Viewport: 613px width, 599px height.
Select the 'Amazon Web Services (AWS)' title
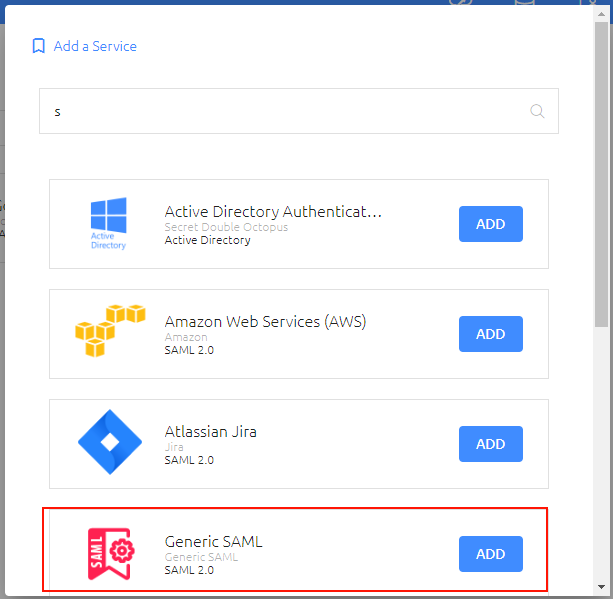click(x=265, y=321)
